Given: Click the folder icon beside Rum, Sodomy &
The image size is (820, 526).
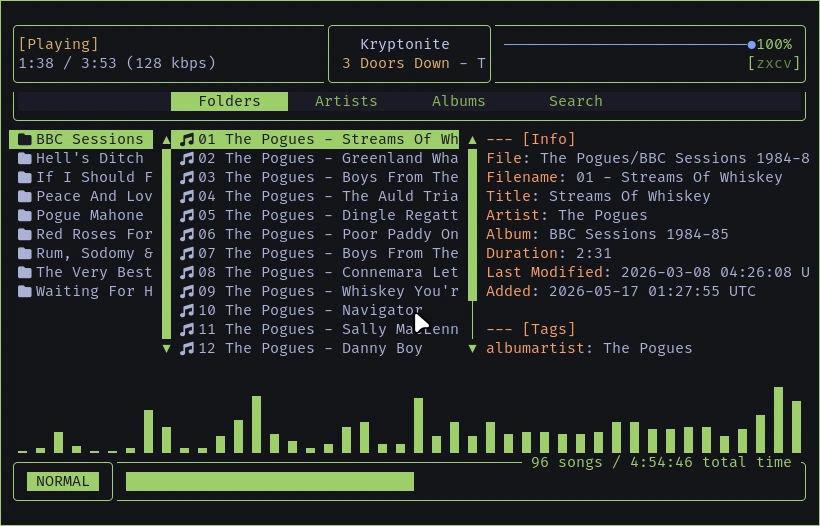Looking at the screenshot, I should [25, 254].
